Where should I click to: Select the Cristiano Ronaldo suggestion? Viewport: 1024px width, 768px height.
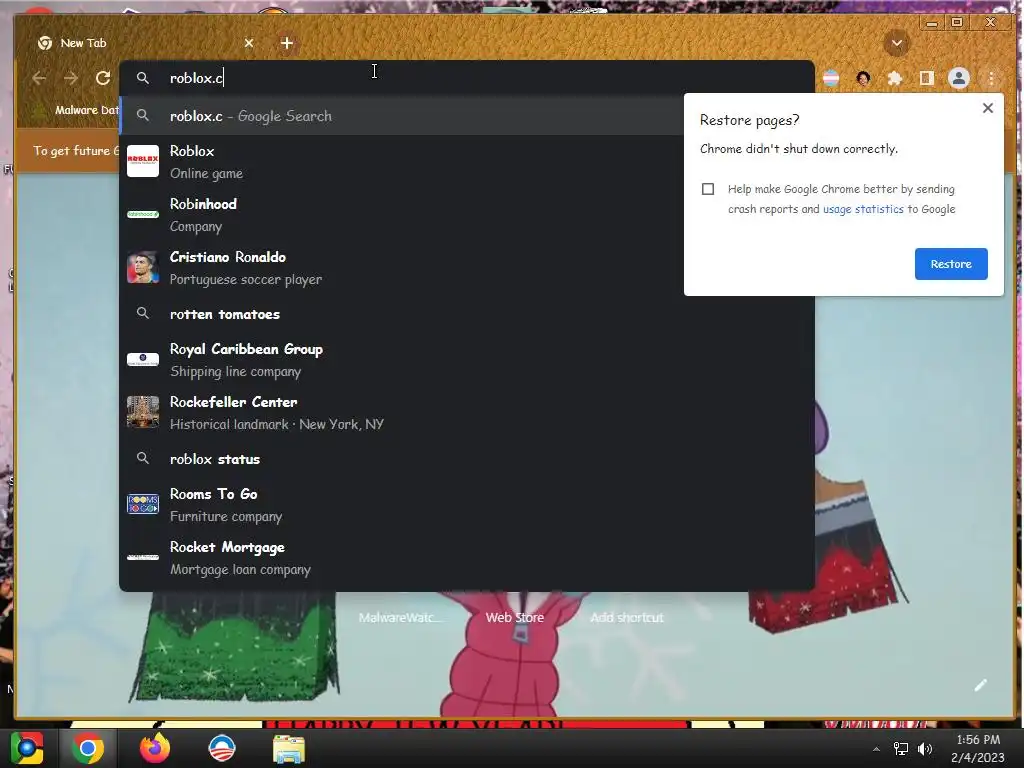[x=402, y=267]
